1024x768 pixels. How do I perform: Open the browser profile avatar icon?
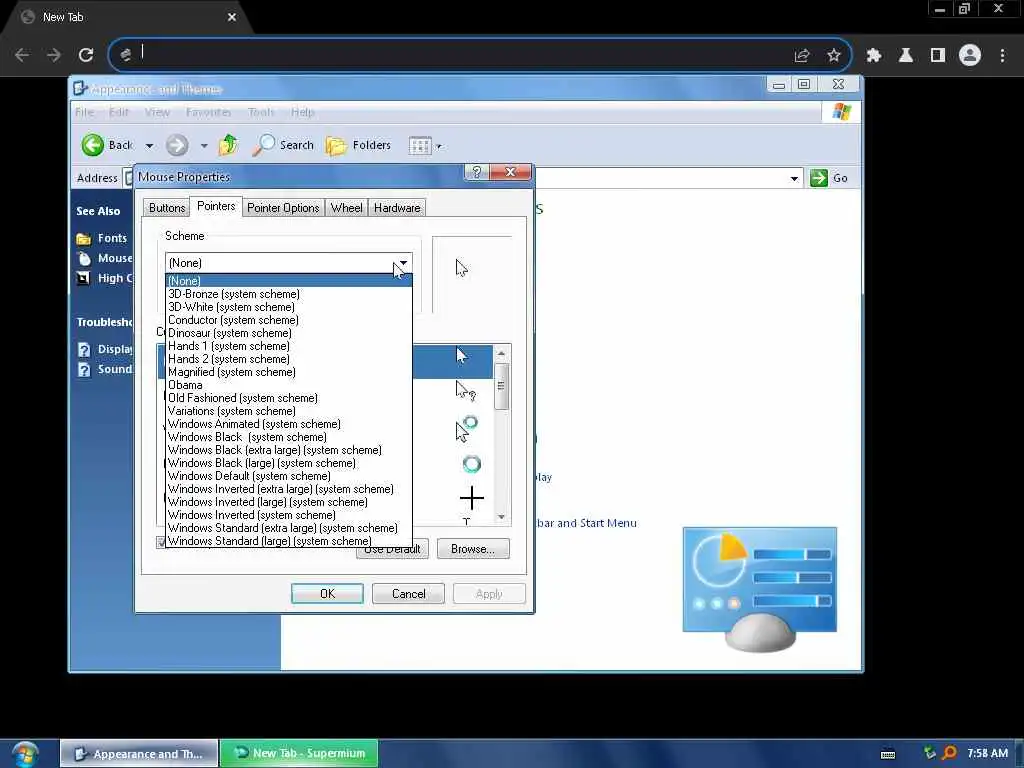pos(970,55)
